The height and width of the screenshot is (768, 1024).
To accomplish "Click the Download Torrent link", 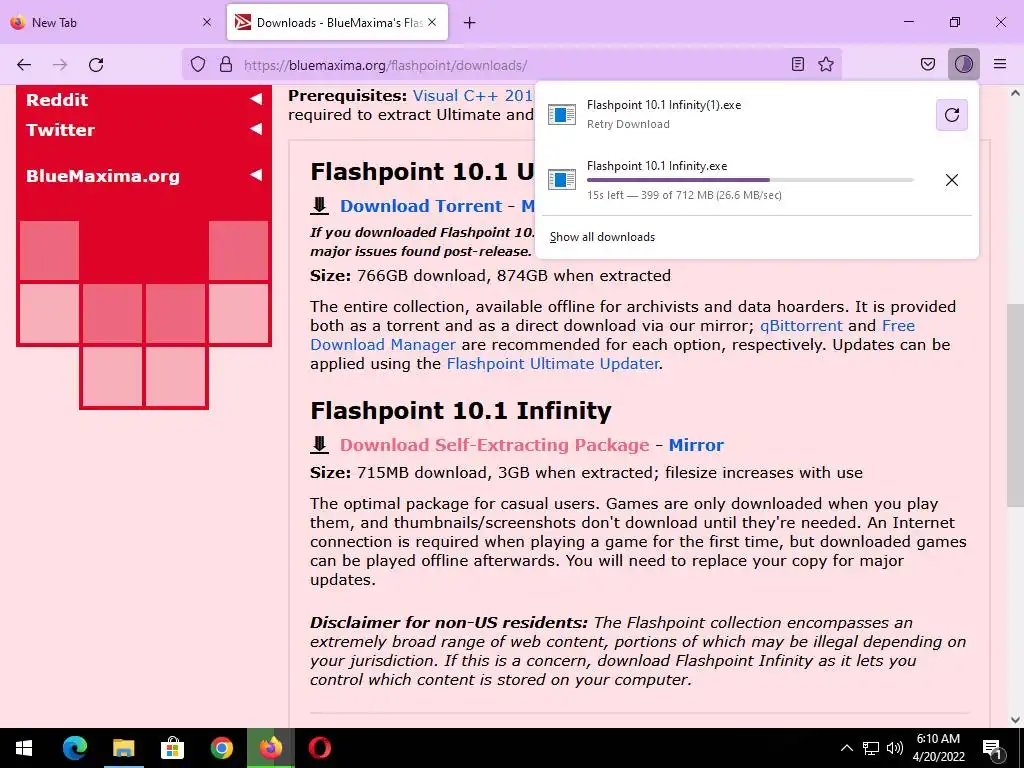I will (x=421, y=206).
